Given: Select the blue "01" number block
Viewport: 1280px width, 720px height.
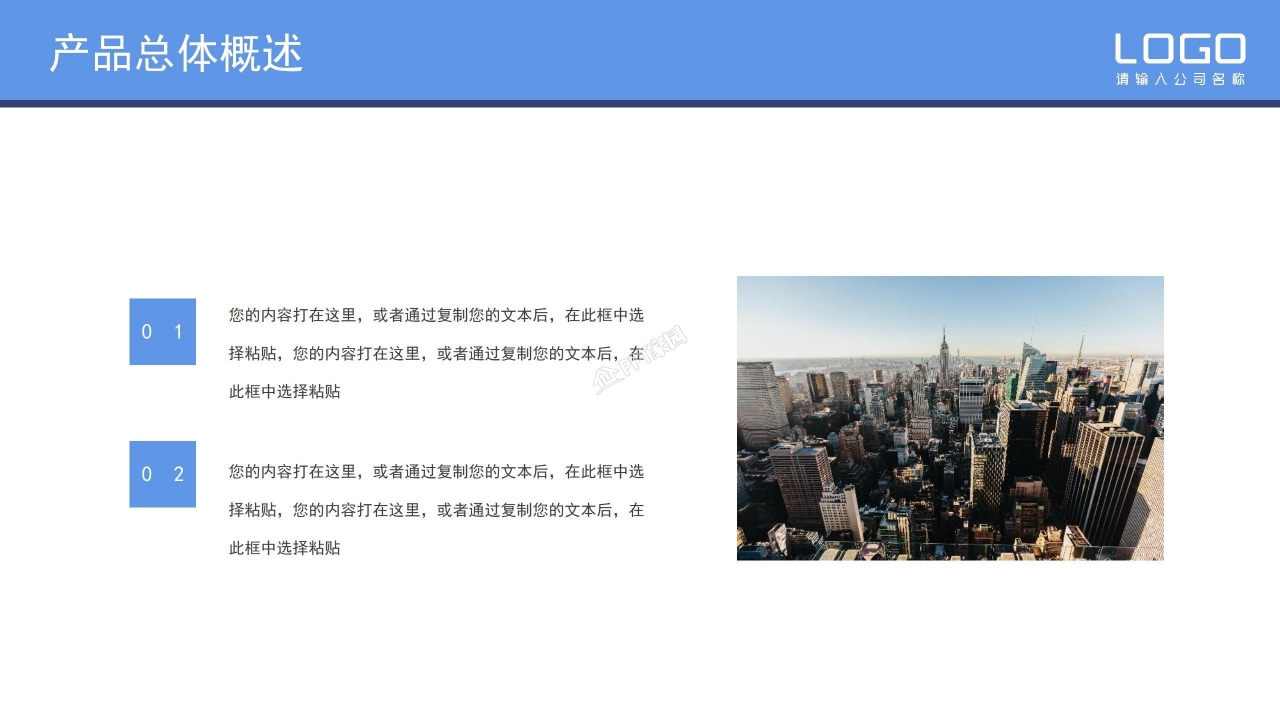Looking at the screenshot, I should coord(162,331).
